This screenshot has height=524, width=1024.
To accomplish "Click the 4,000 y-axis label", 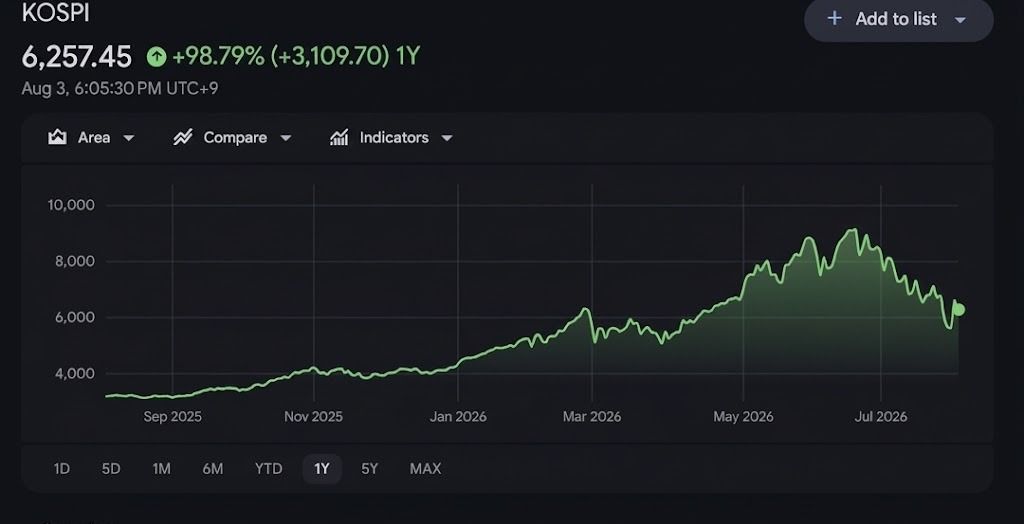I will (74, 374).
